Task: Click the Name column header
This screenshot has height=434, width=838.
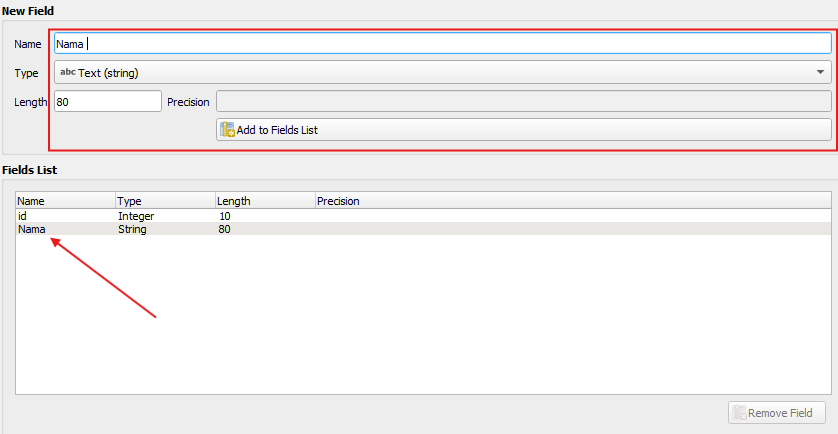Action: [65, 201]
